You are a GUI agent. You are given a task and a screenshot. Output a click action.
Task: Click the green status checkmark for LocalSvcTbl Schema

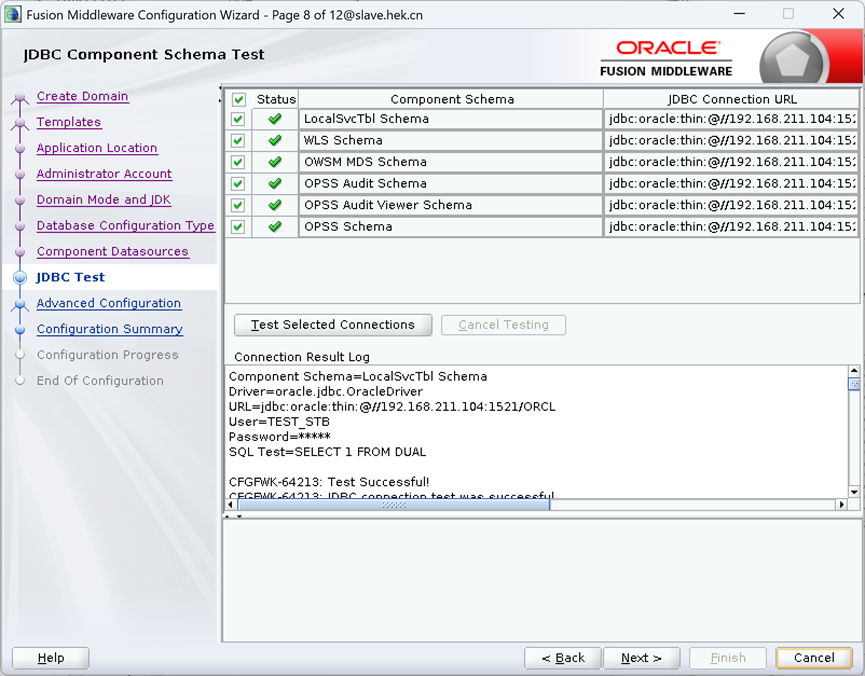click(275, 119)
